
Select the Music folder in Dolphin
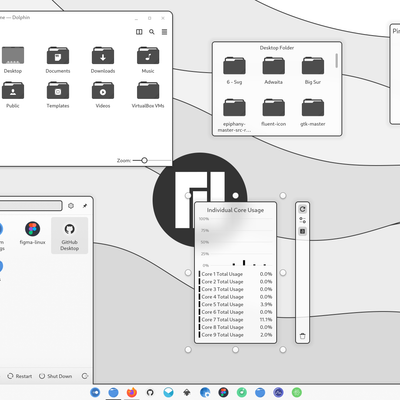click(148, 60)
